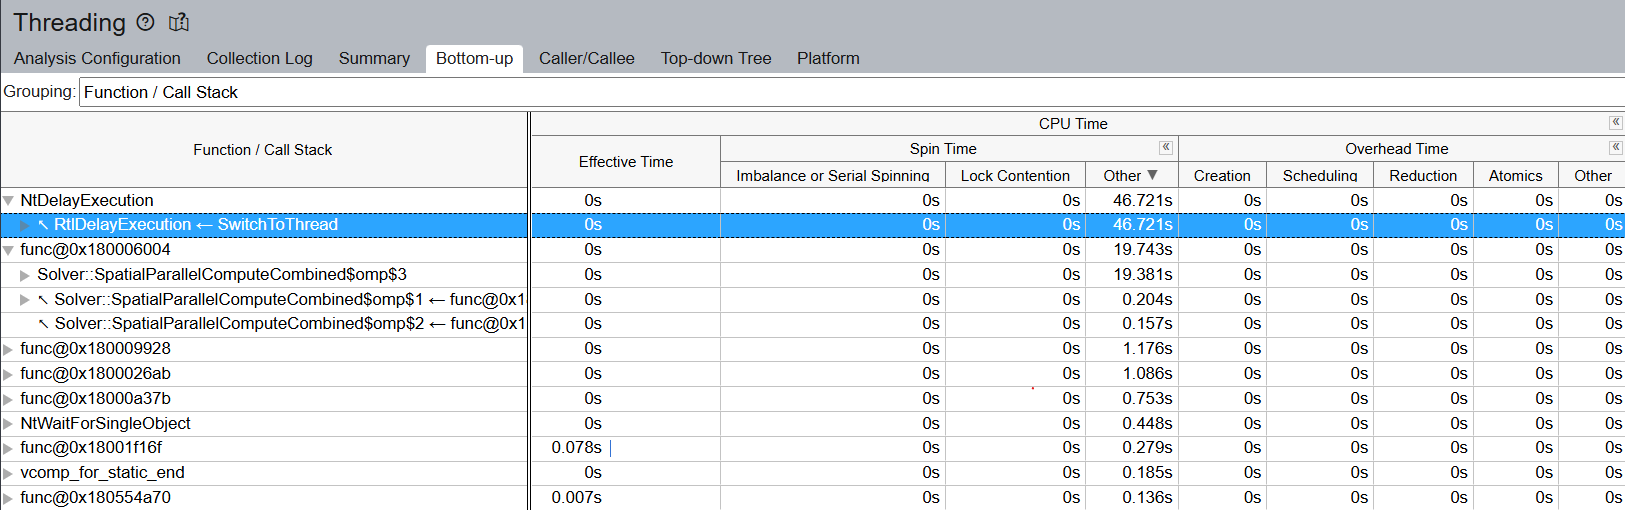This screenshot has height=510, width=1625.
Task: Expand the func@0x18001f16f row
Action: tap(9, 448)
